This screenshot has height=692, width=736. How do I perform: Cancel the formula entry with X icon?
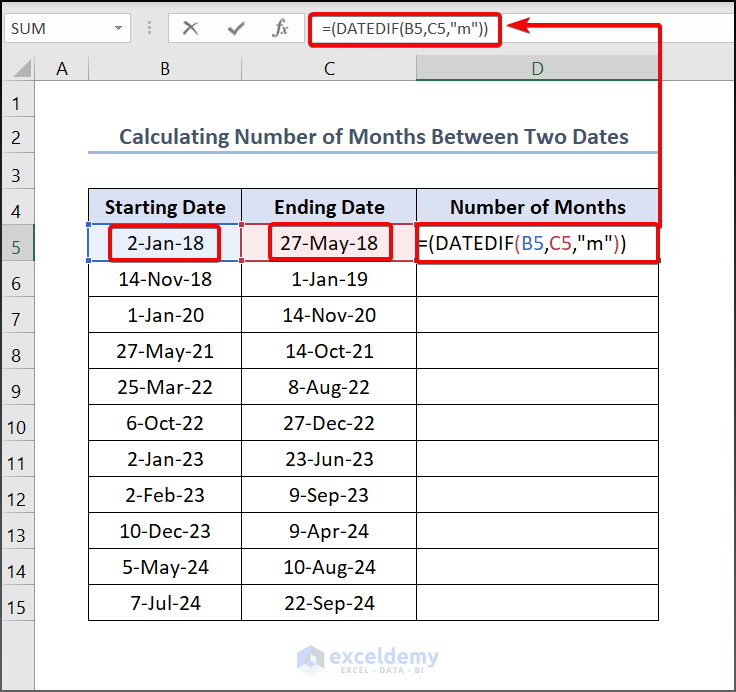[x=190, y=28]
